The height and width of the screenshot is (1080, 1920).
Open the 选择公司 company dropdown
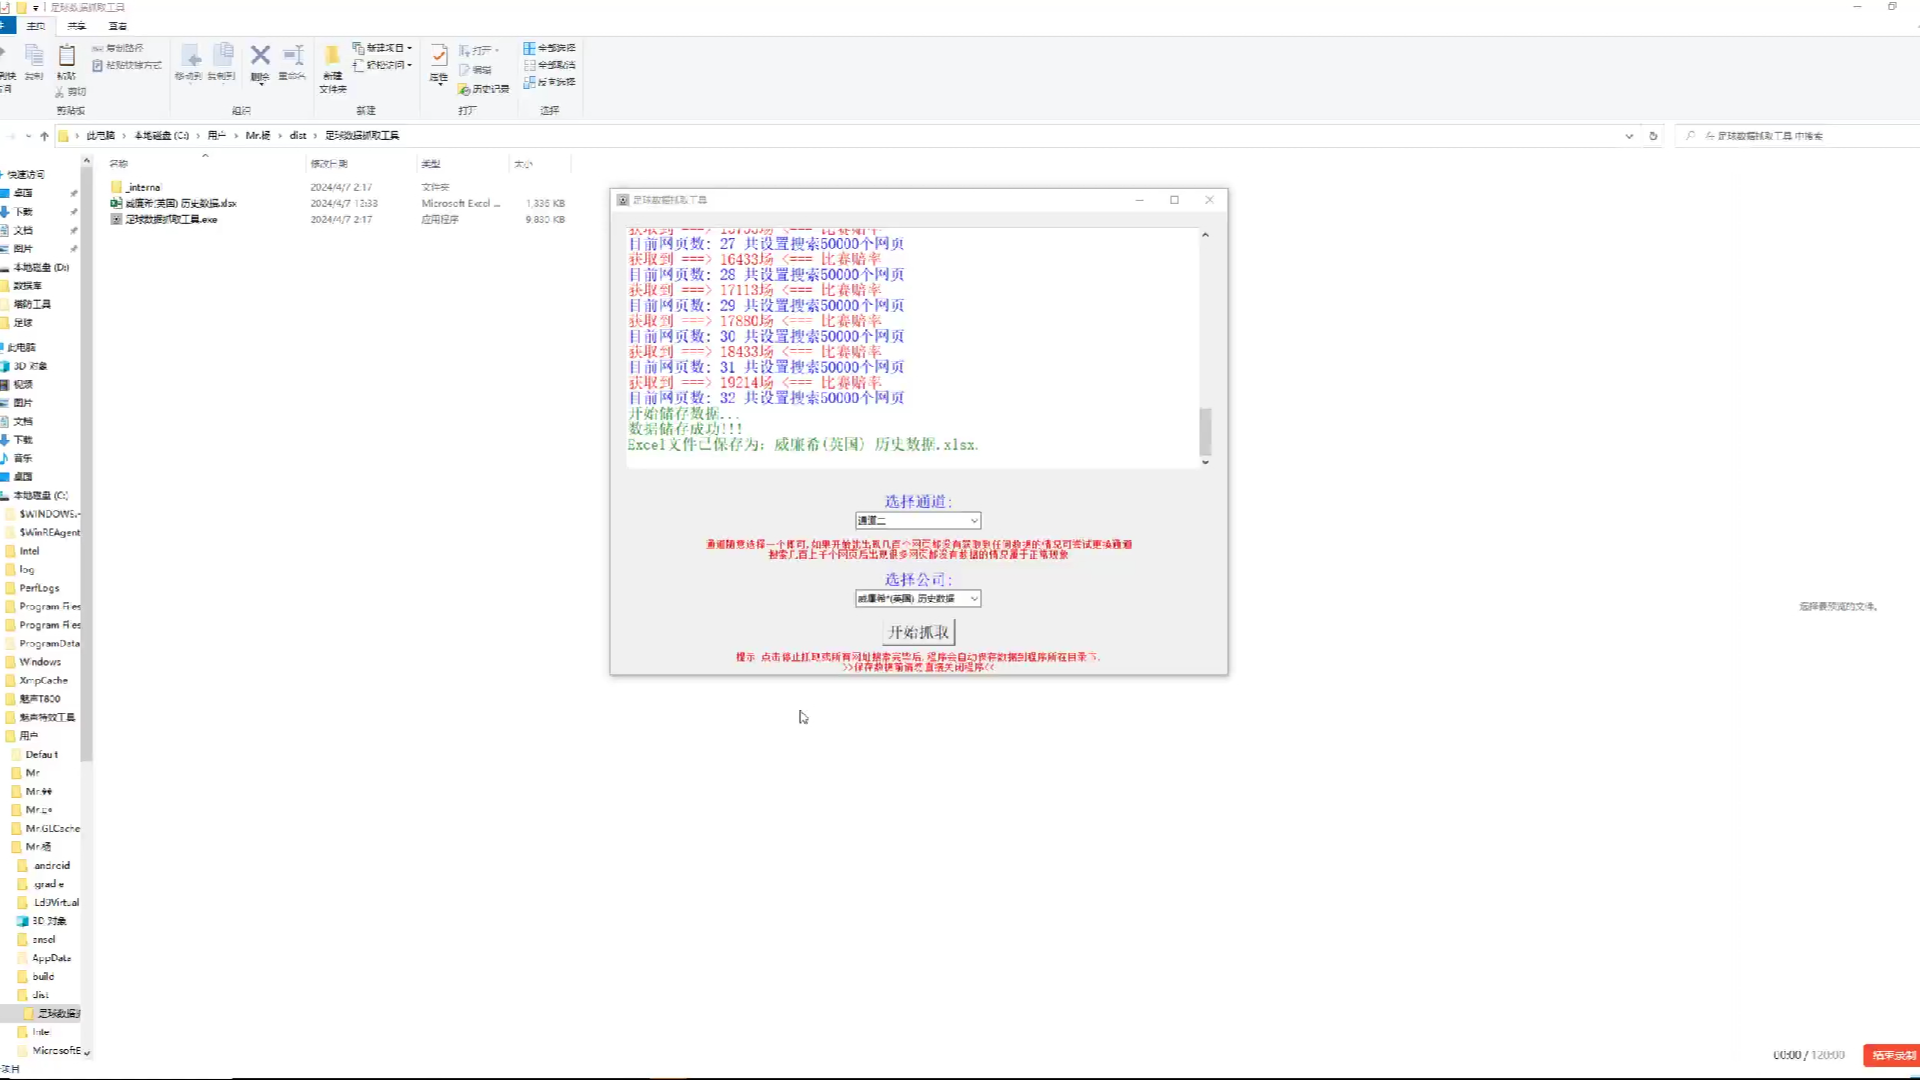coord(917,598)
